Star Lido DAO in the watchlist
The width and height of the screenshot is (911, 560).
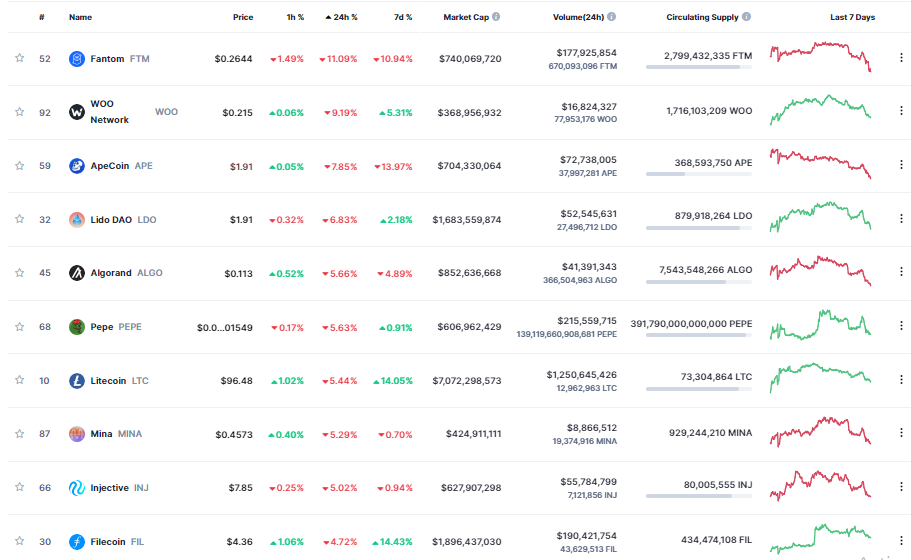tap(20, 218)
